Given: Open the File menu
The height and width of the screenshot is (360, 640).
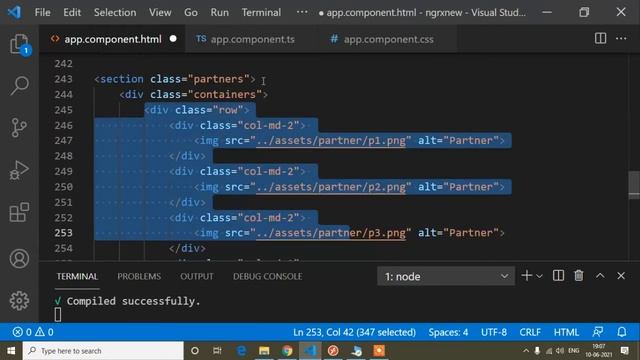Looking at the screenshot, I should point(42,12).
